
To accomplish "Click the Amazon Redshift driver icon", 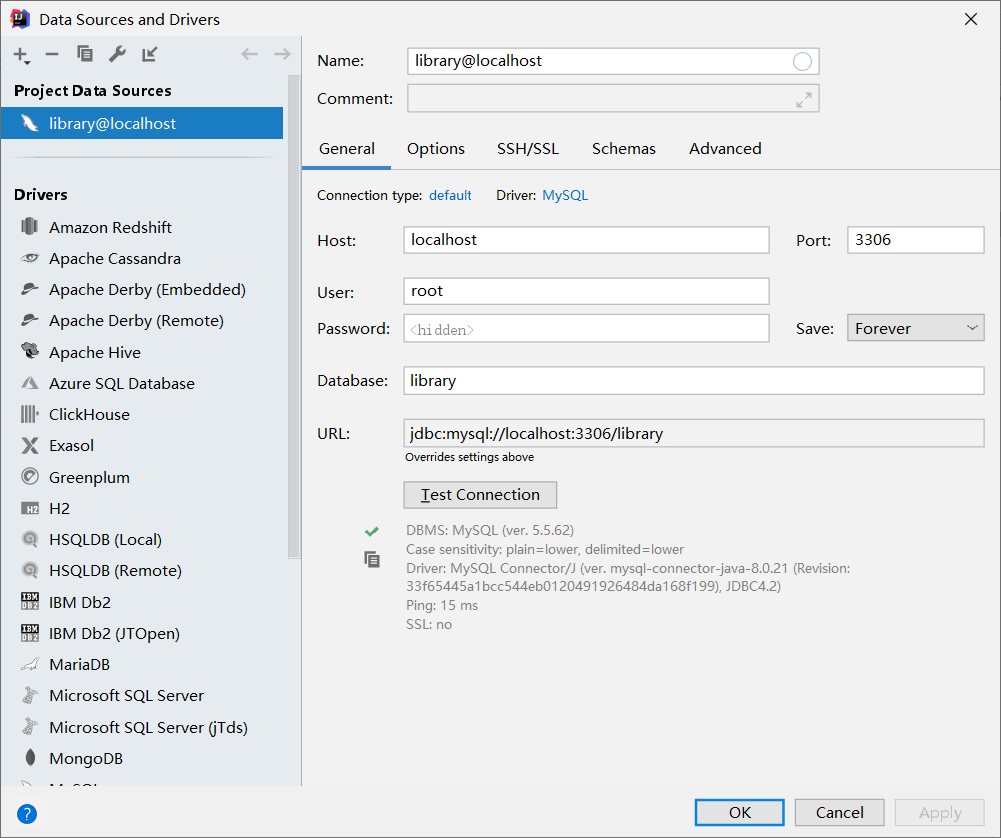I will [29, 227].
